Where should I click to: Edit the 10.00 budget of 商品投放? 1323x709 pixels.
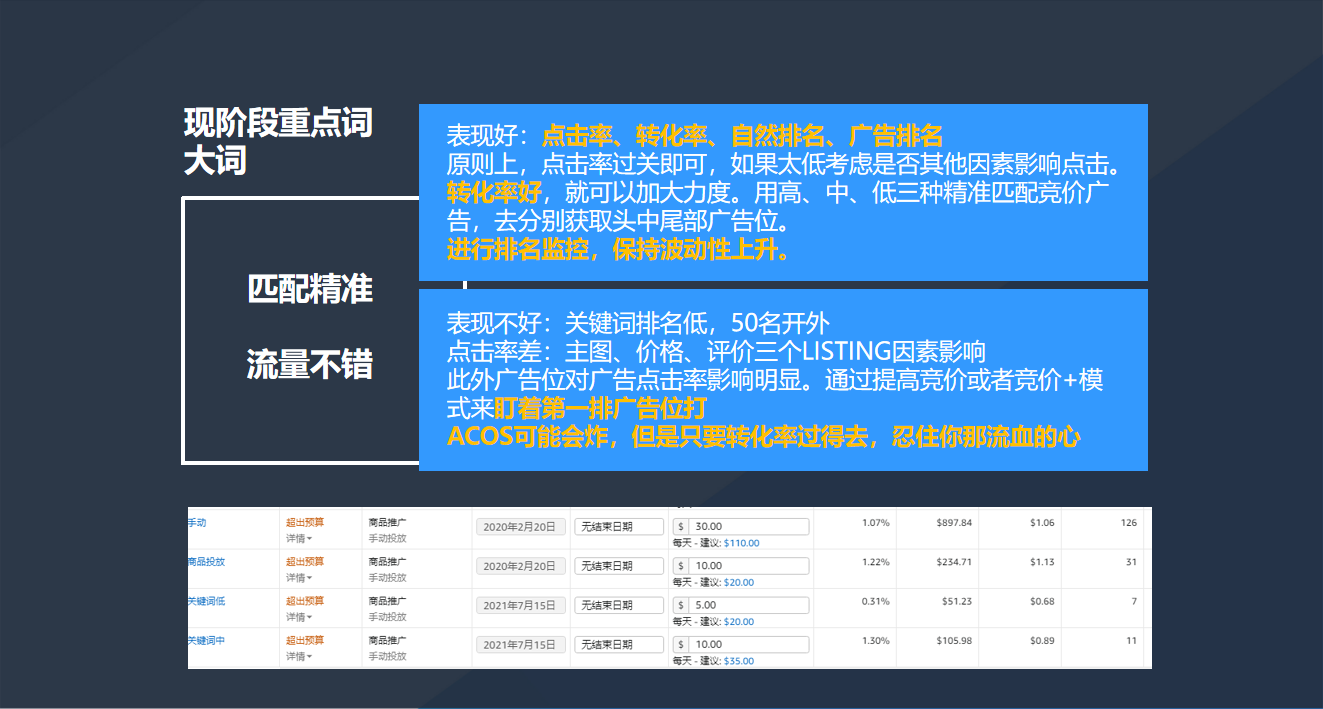click(x=750, y=565)
